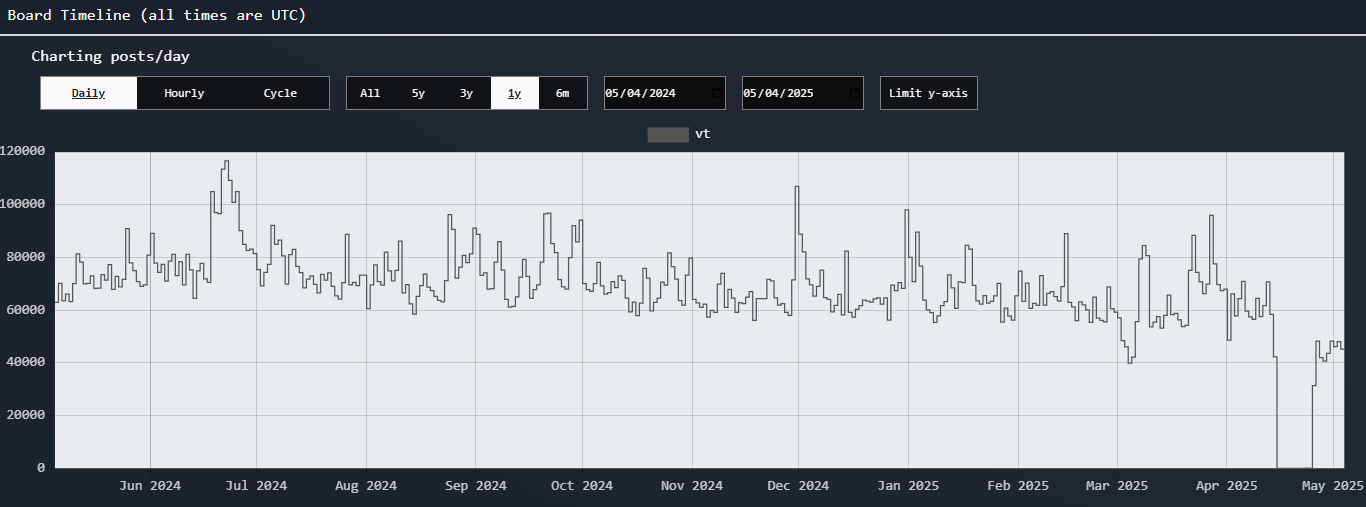Select the 5y time range
The width and height of the screenshot is (1366, 507).
coord(418,93)
